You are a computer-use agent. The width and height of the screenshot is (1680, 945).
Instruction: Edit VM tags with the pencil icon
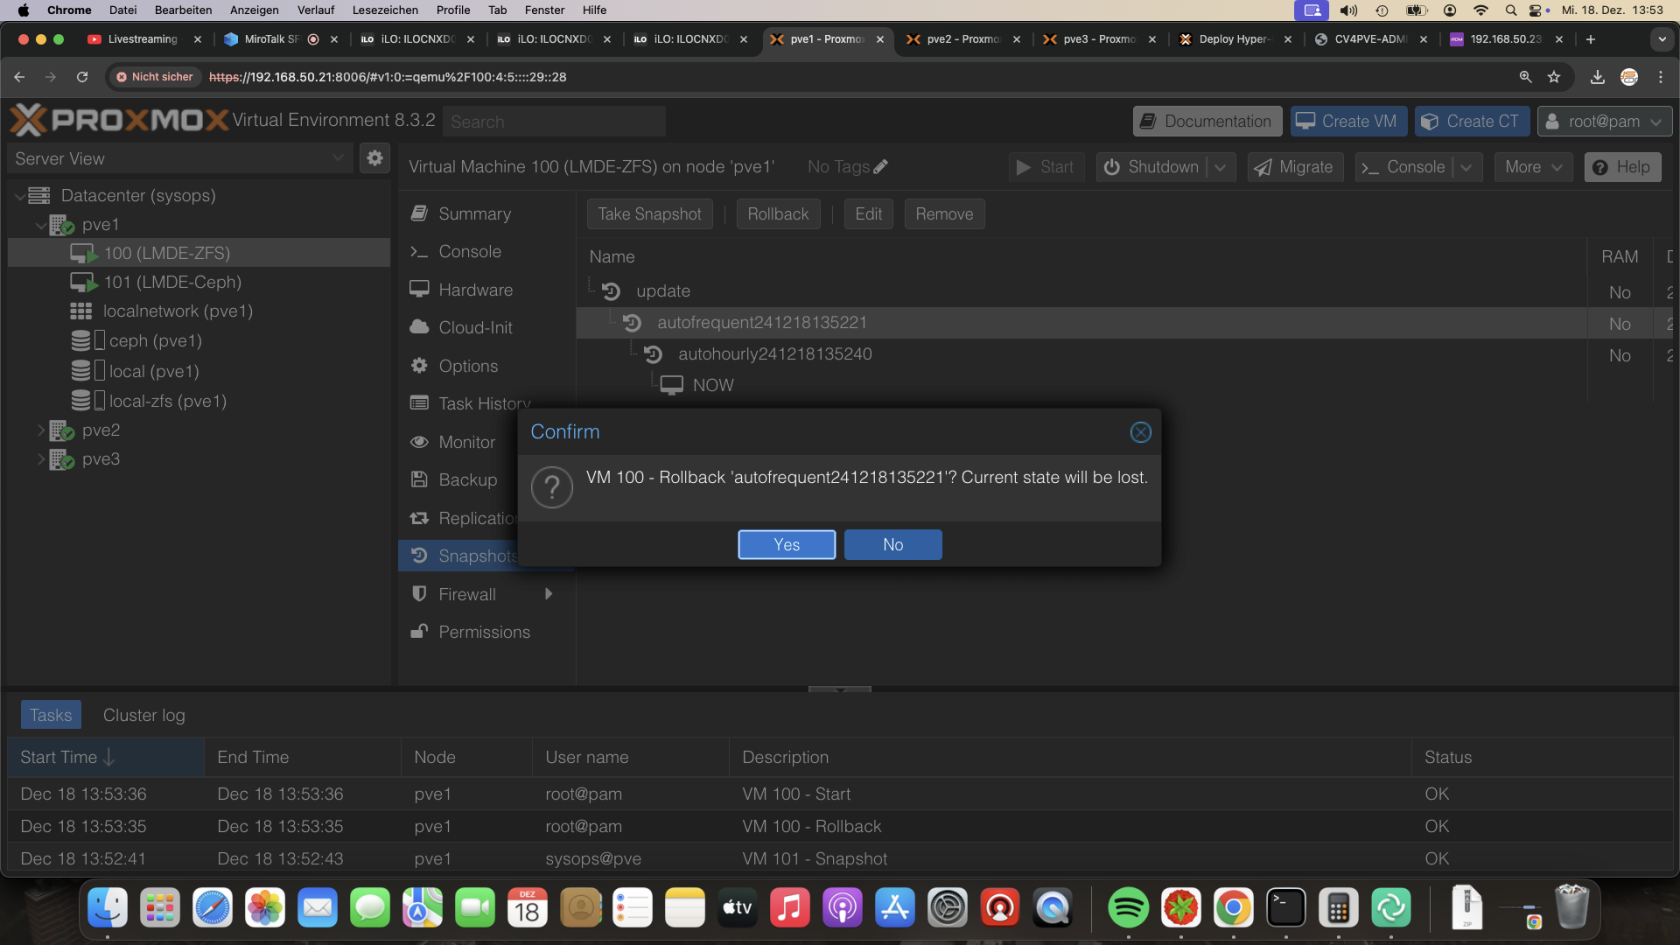click(880, 167)
